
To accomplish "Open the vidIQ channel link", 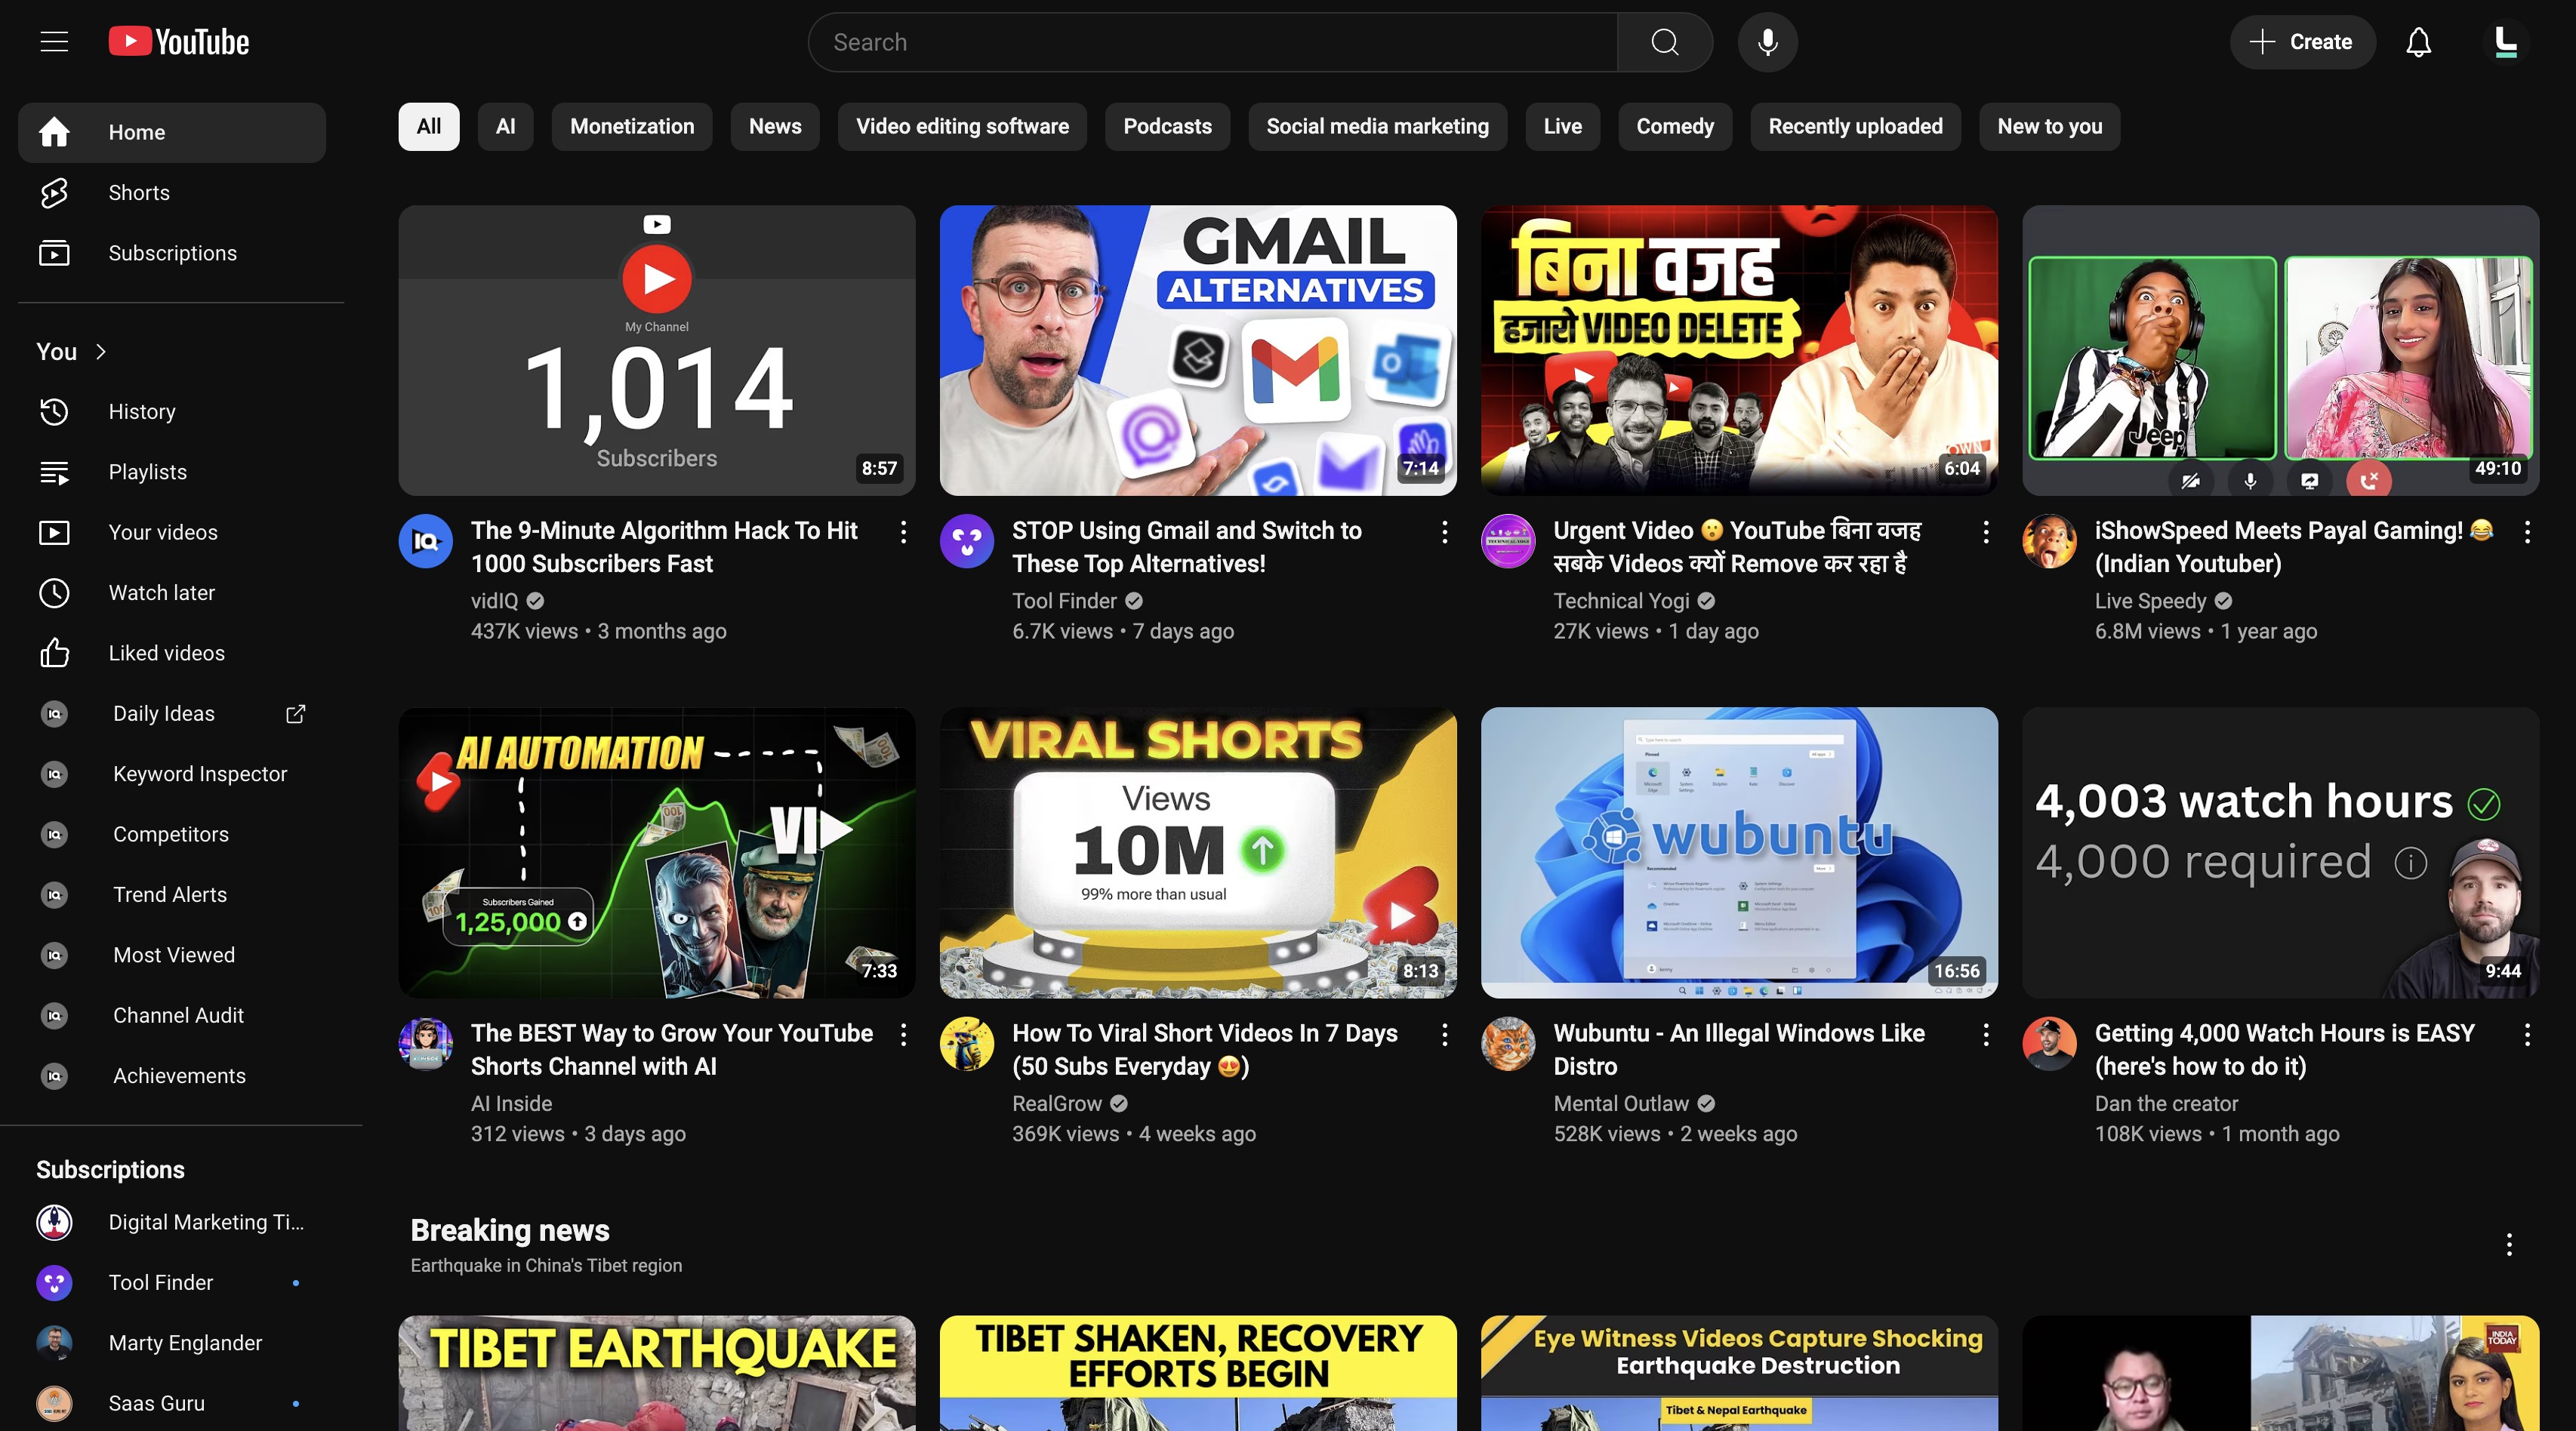I will pyautogui.click(x=495, y=601).
